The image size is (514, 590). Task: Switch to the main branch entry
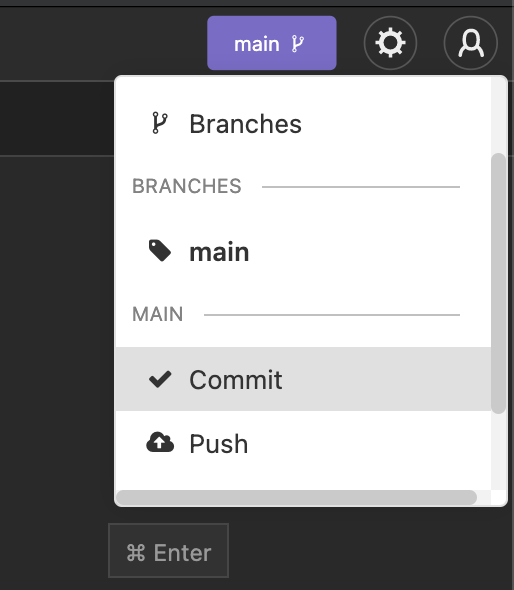click(x=303, y=251)
